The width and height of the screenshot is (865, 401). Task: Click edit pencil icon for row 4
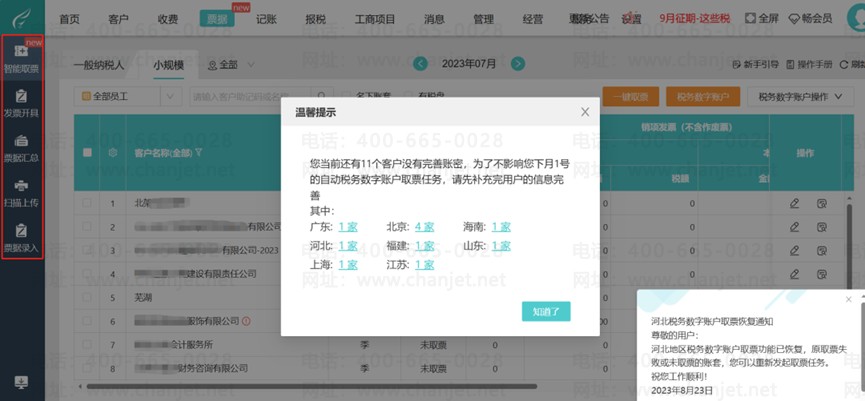(794, 274)
